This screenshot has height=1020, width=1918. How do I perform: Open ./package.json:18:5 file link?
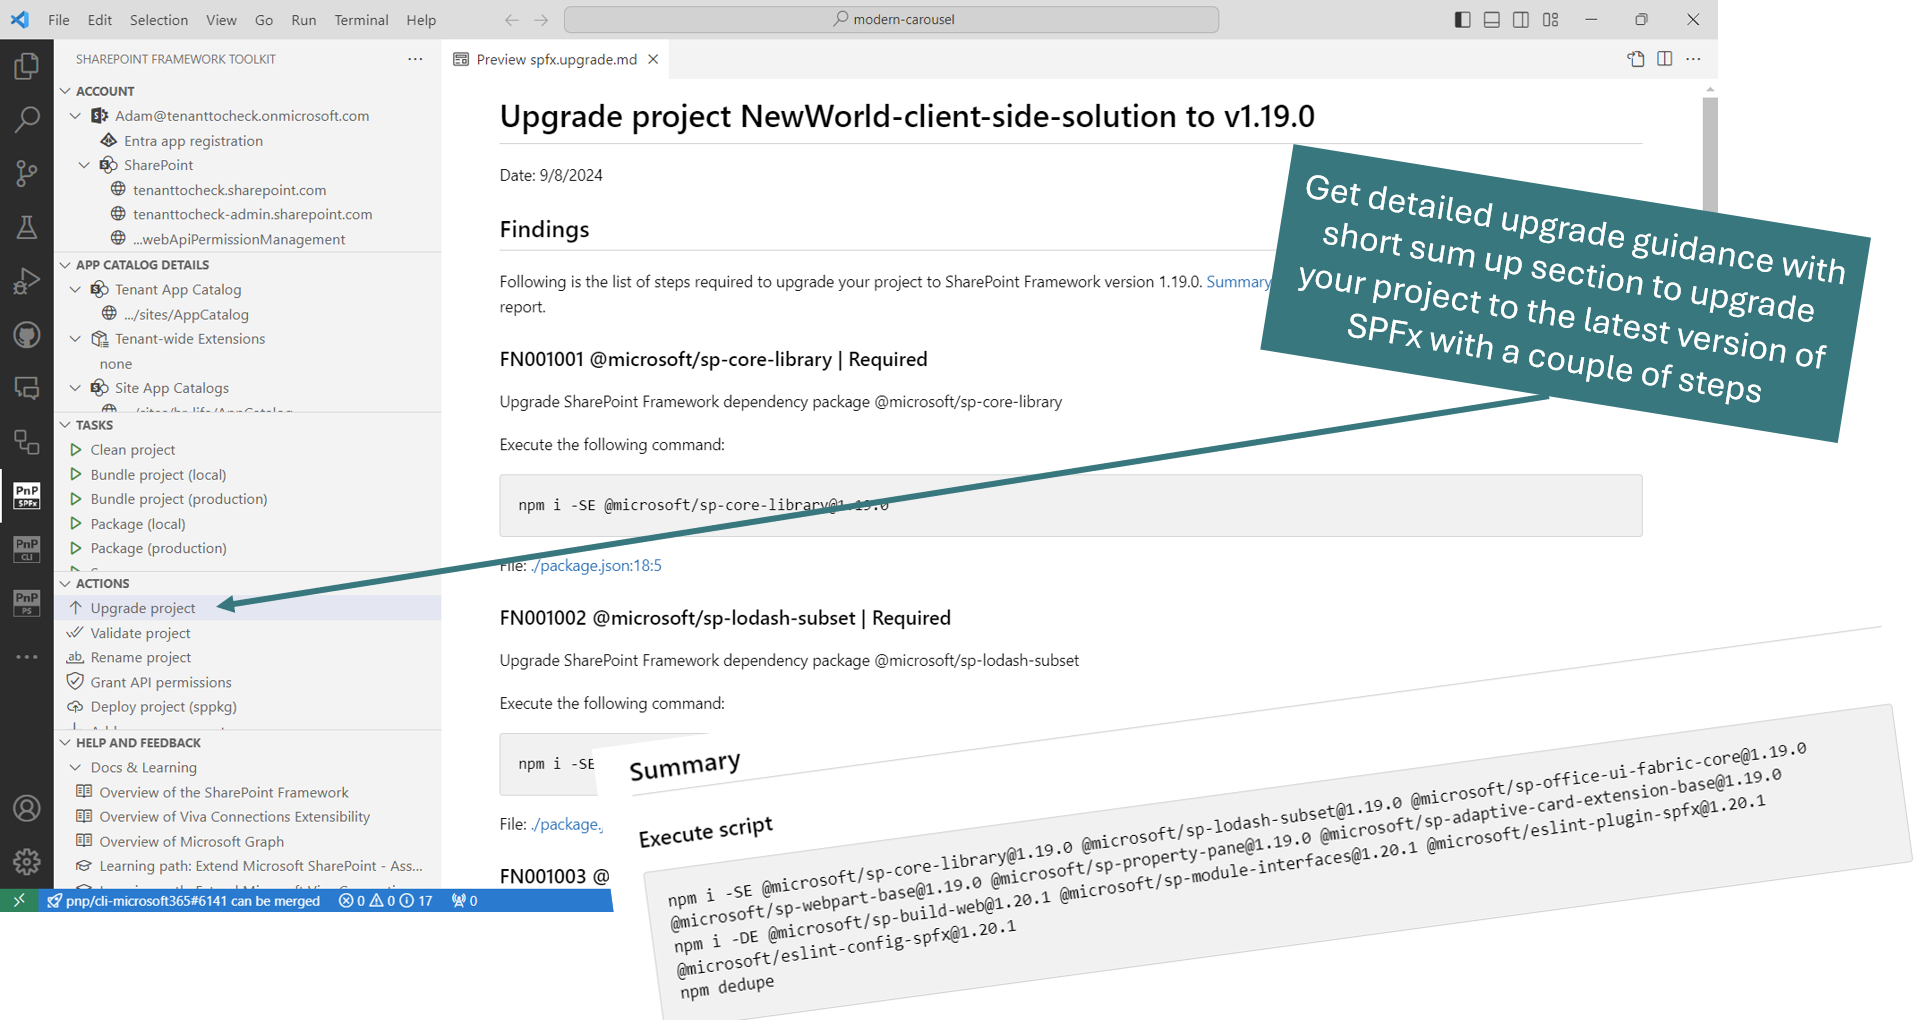pyautogui.click(x=596, y=566)
